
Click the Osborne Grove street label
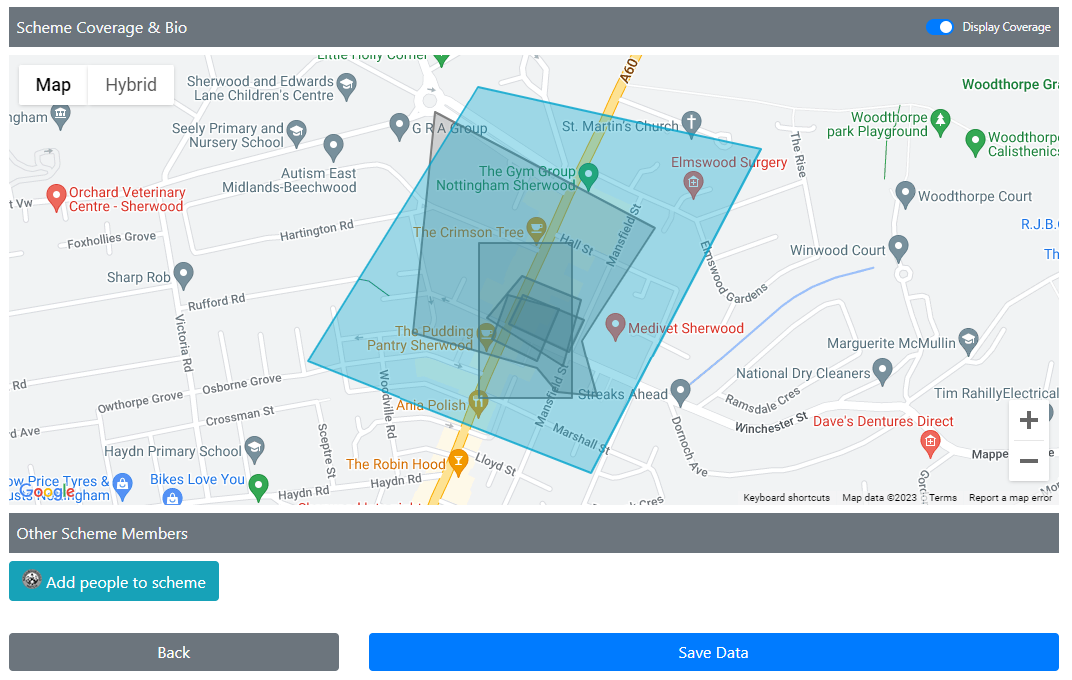[x=241, y=383]
